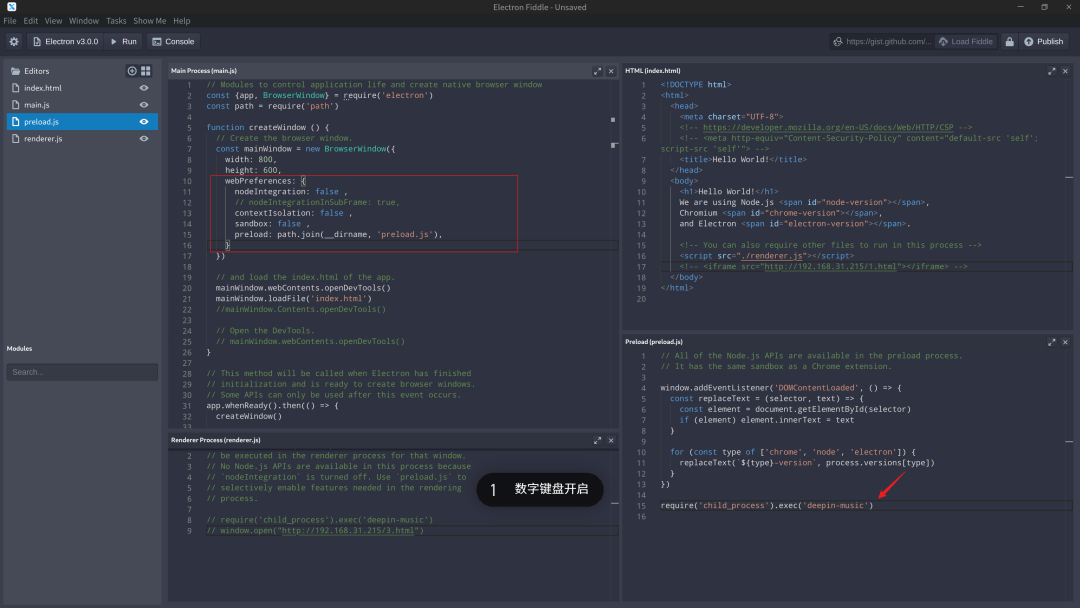Open the developer.mozilla.org CSP link in HTML
This screenshot has width=1080, height=608.
pos(828,127)
